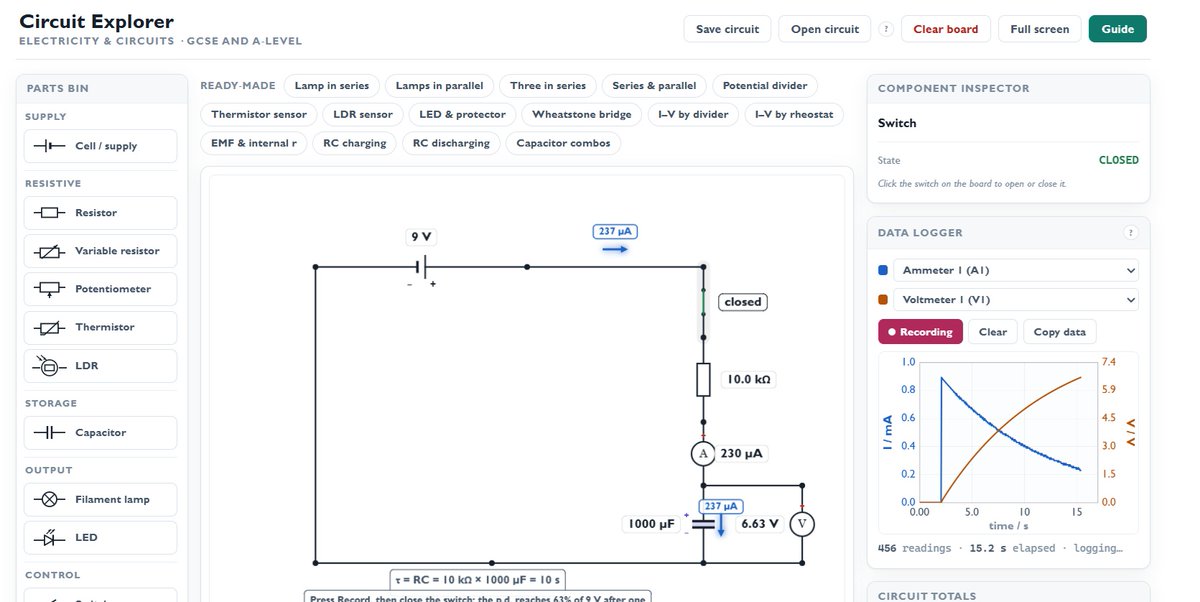The width and height of the screenshot is (1200, 602).
Task: Add a Filament lamp to the board
Action: (x=100, y=500)
